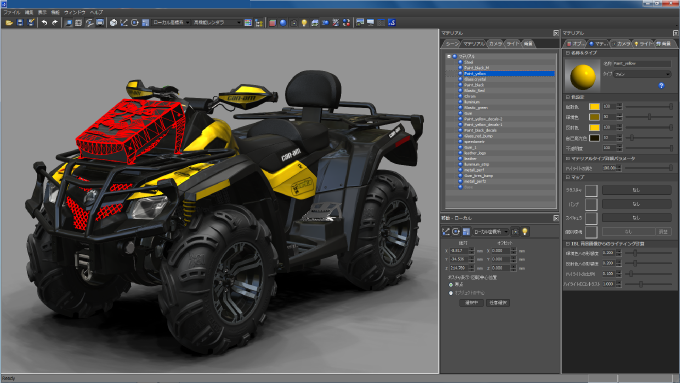Click the open folder icon in toolbar
This screenshot has width=680, height=383.
[x=9, y=23]
